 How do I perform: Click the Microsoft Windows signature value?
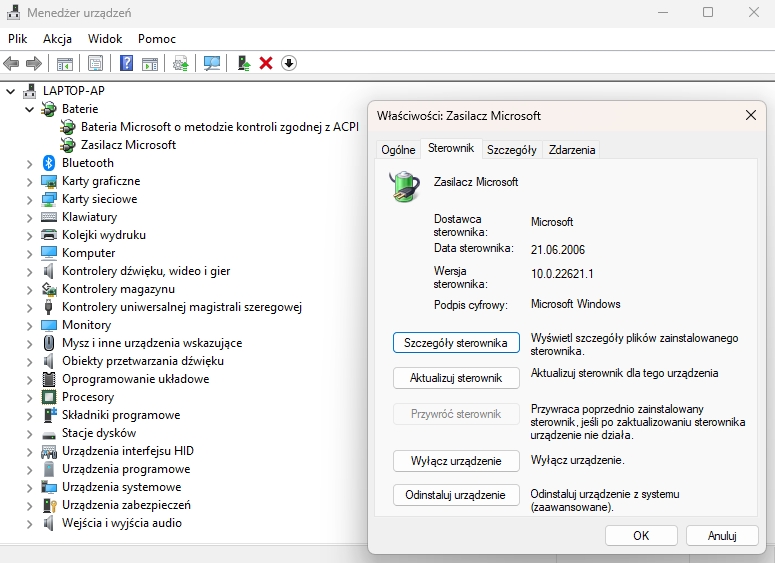click(x=576, y=304)
